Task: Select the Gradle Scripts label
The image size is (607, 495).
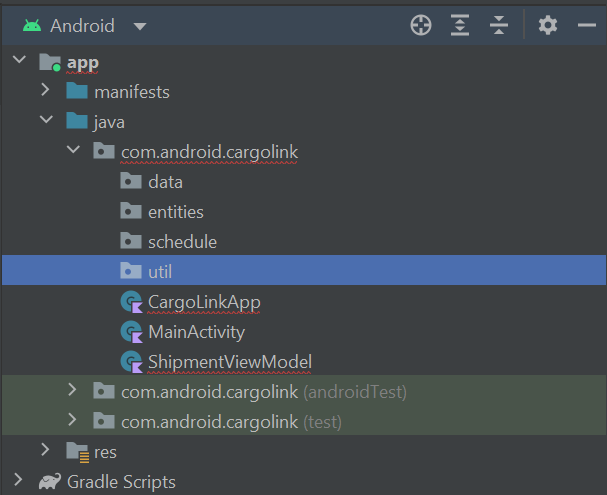Action: (x=121, y=482)
